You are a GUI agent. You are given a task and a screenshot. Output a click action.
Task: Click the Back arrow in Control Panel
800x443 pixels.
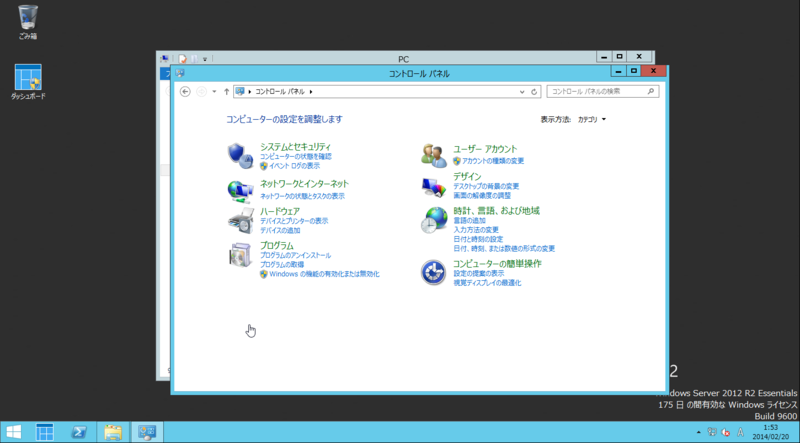[x=185, y=91]
